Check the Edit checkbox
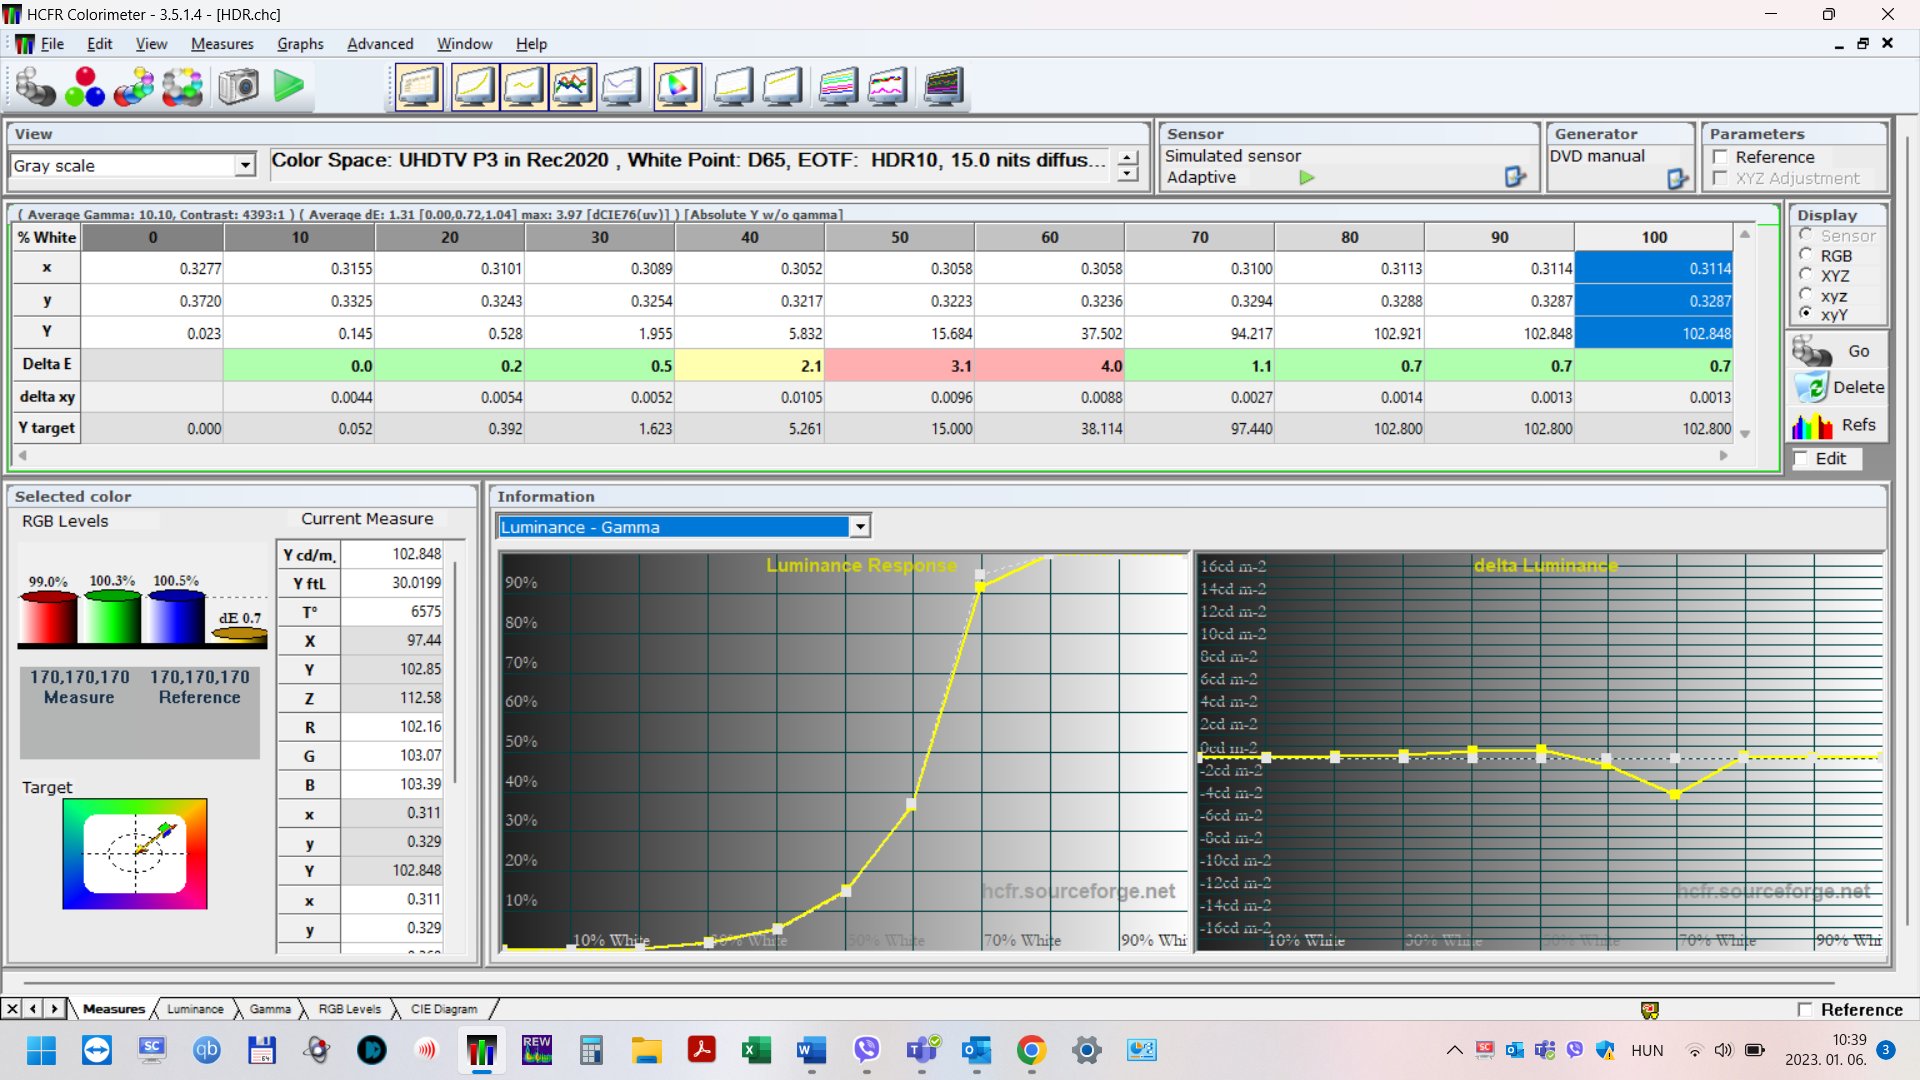The image size is (1920, 1080). tap(1802, 459)
